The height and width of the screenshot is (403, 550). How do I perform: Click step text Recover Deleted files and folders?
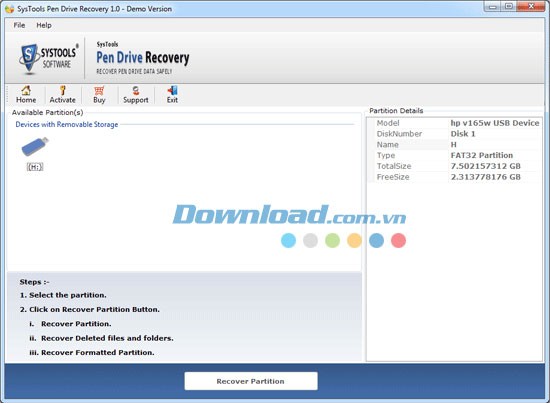click(x=107, y=338)
